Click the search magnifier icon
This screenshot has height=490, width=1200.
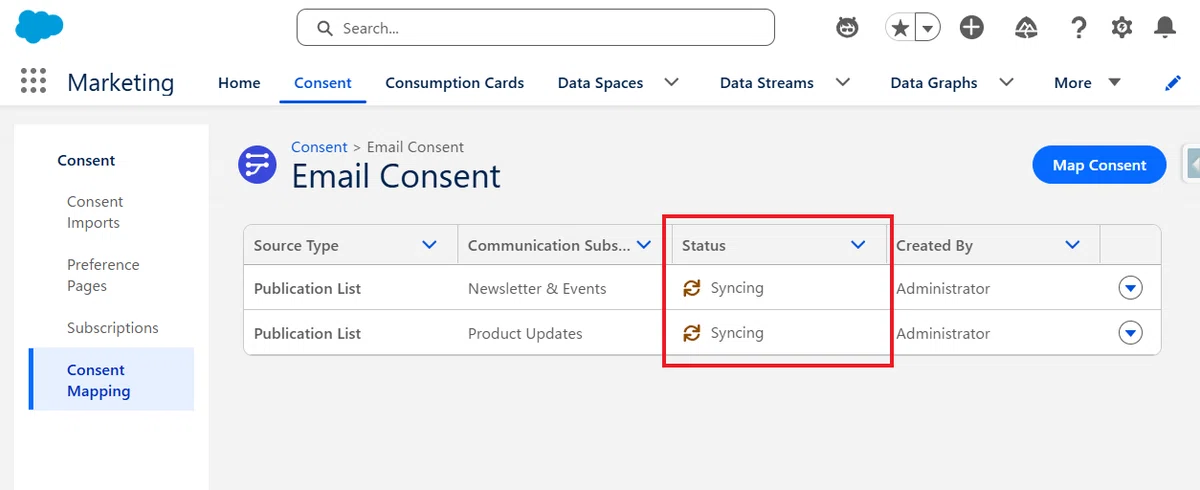point(325,28)
